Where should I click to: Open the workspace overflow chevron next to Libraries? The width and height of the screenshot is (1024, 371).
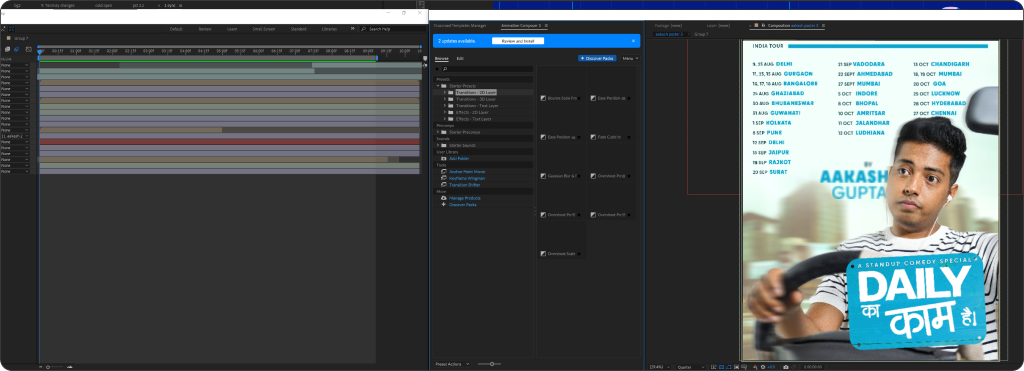pos(353,29)
